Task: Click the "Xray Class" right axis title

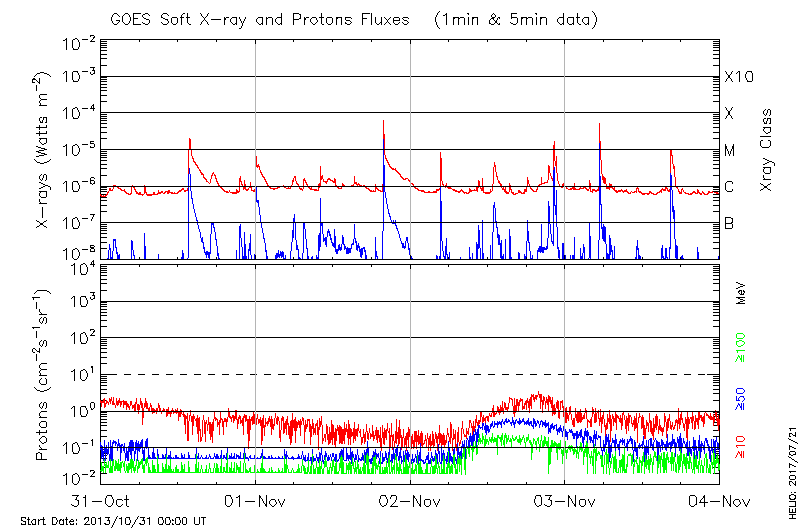Action: [767, 150]
